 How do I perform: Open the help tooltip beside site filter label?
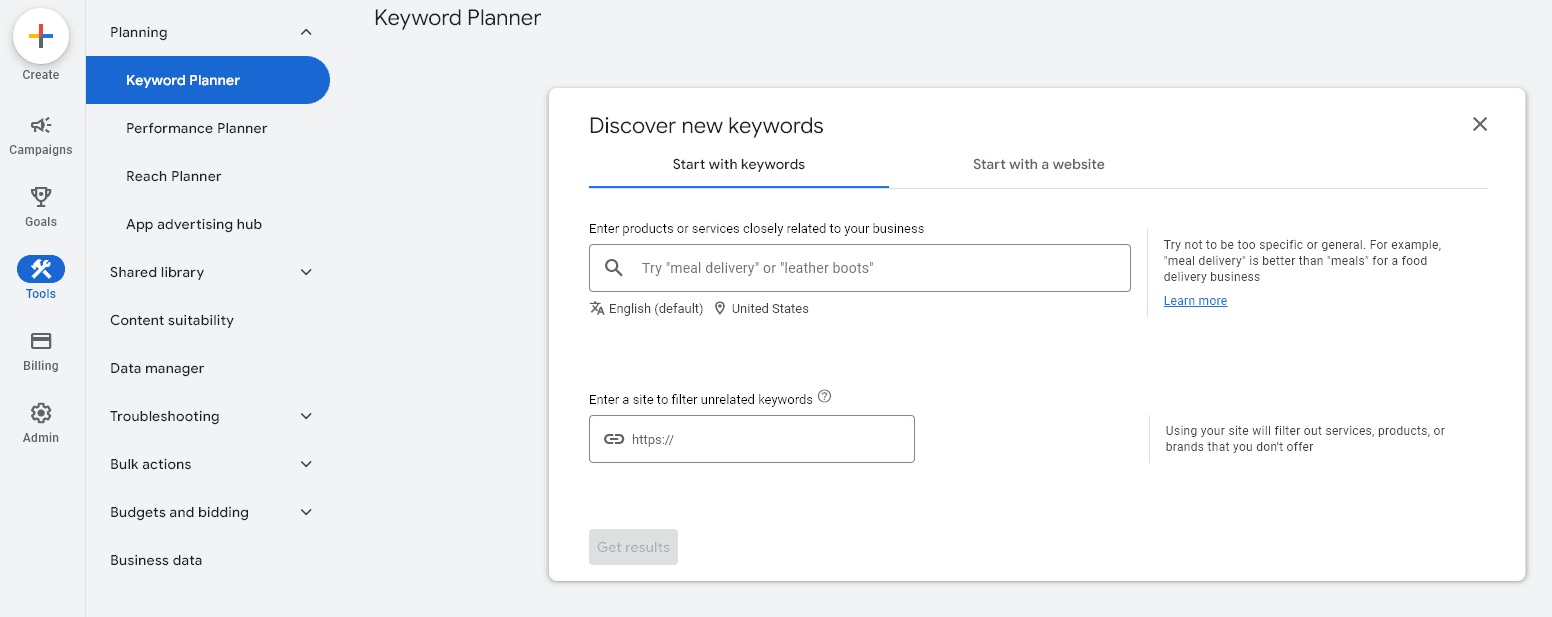824,396
